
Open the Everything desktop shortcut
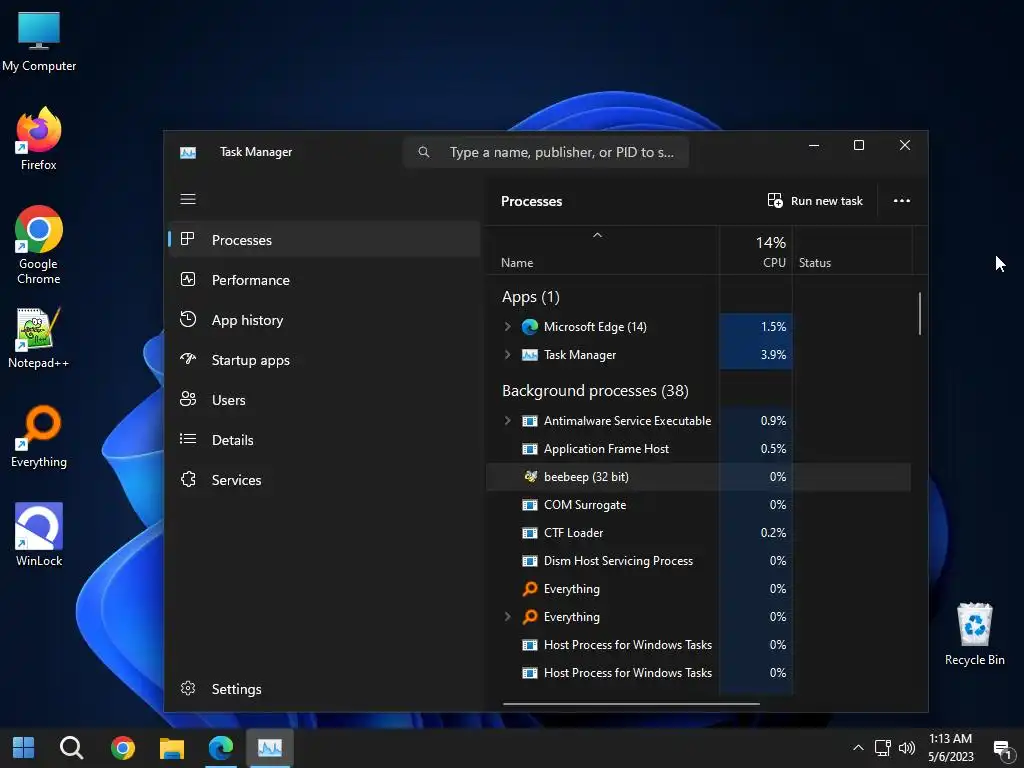pyautogui.click(x=39, y=436)
